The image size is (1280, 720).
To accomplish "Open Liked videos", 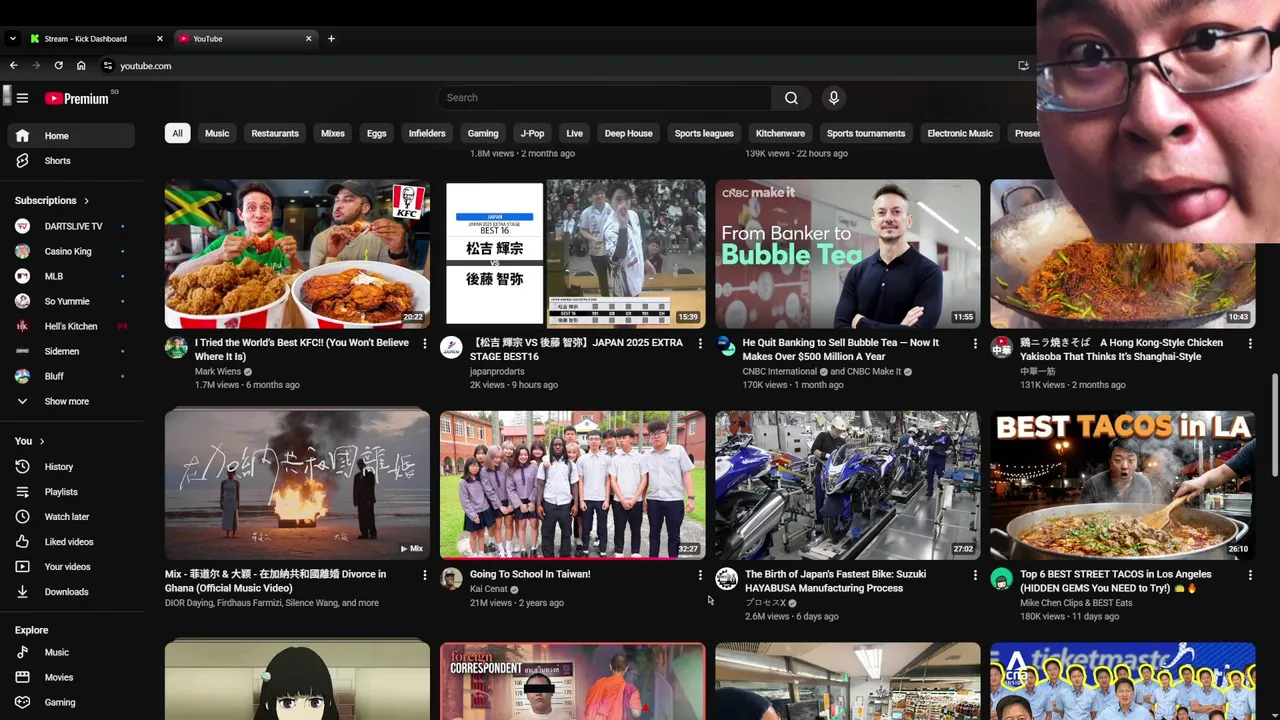I will pos(70,542).
